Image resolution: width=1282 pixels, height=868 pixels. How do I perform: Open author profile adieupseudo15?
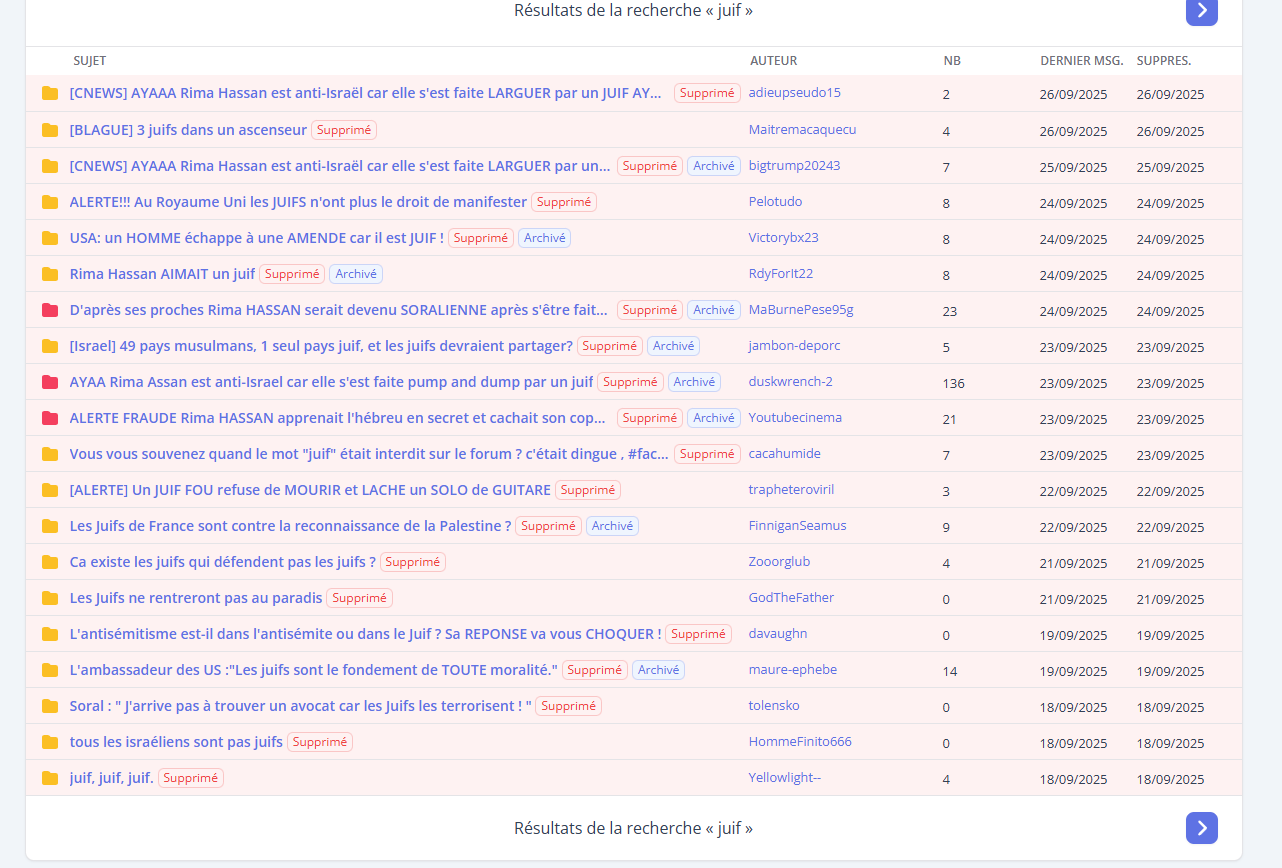794,93
